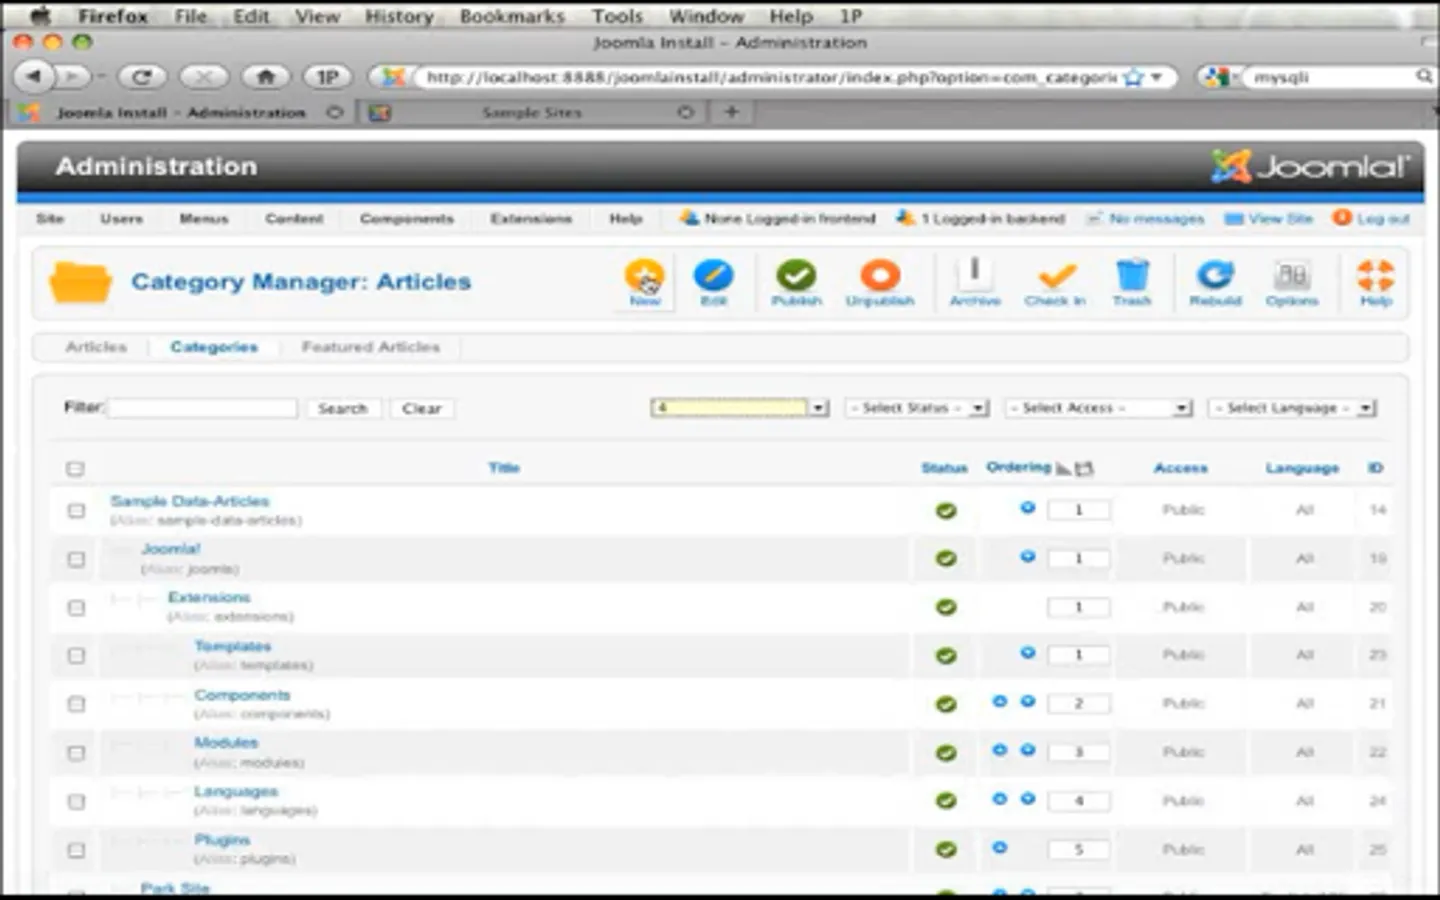Image resolution: width=1440 pixels, height=900 pixels.
Task: Click the Check In toolbar icon
Action: click(x=1055, y=282)
